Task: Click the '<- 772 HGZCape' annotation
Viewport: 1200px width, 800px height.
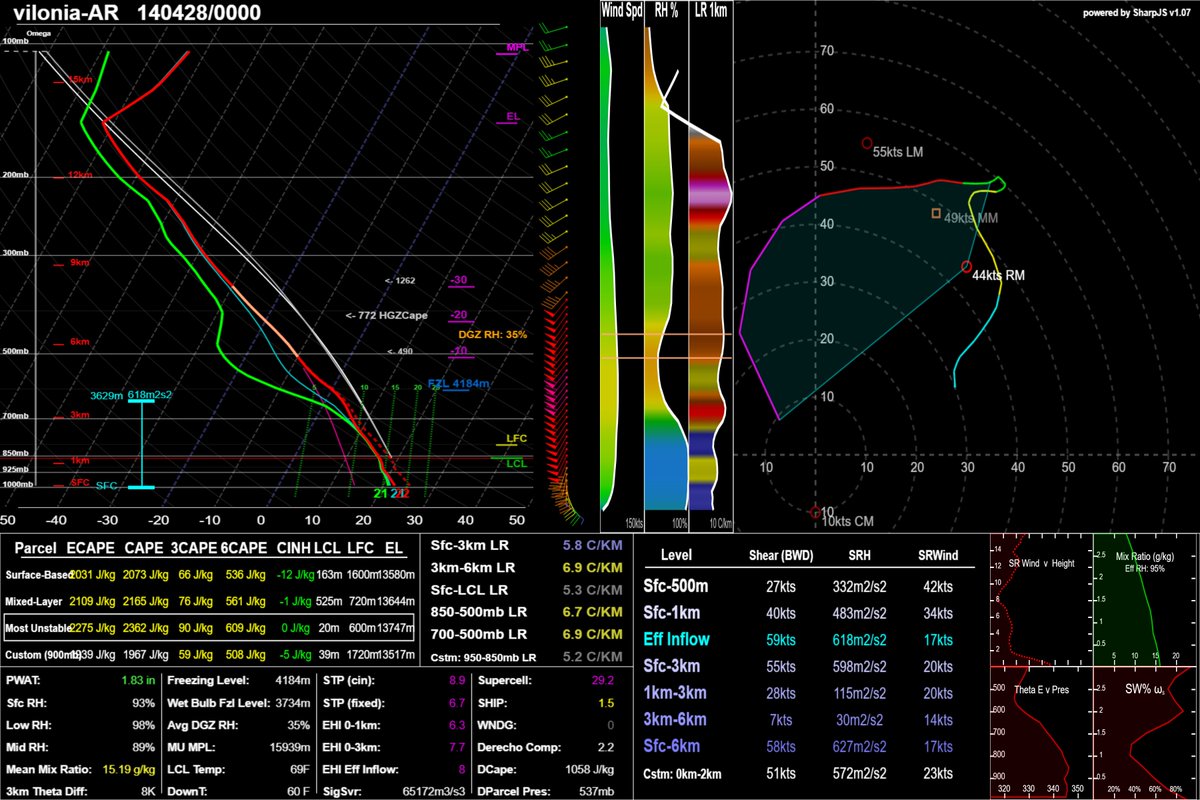Action: tap(387, 315)
